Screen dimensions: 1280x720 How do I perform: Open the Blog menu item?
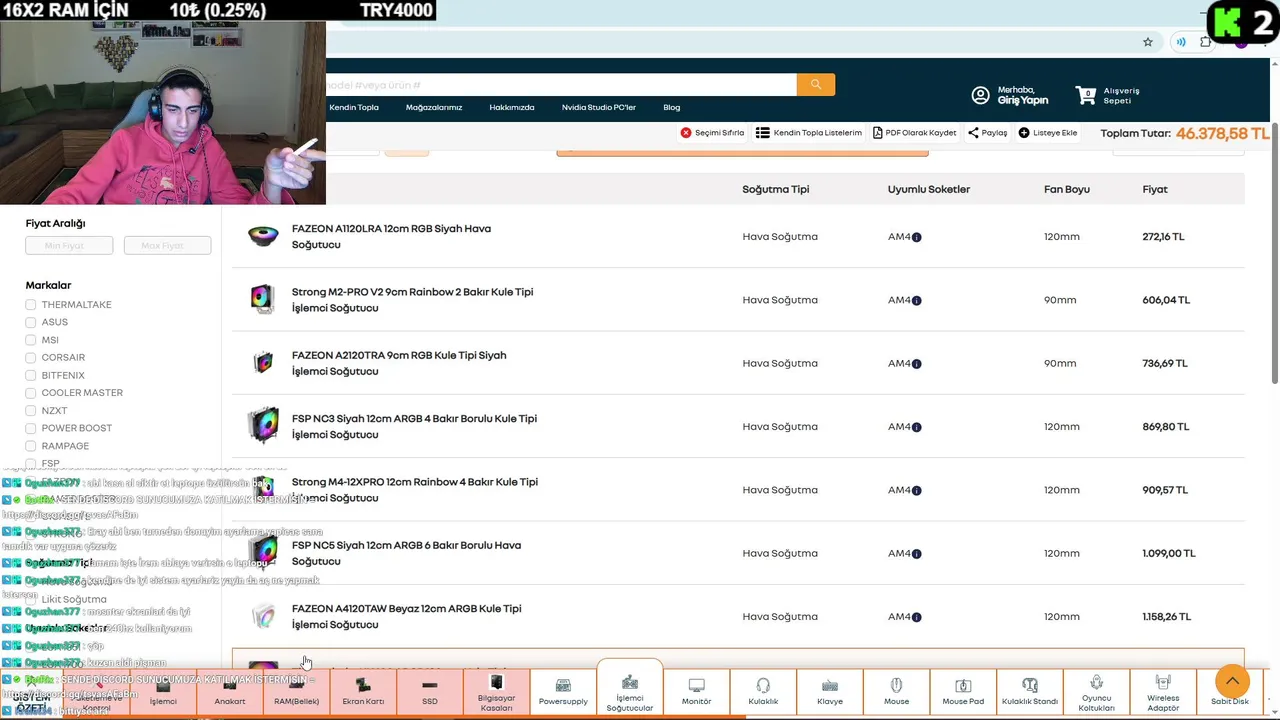672,107
